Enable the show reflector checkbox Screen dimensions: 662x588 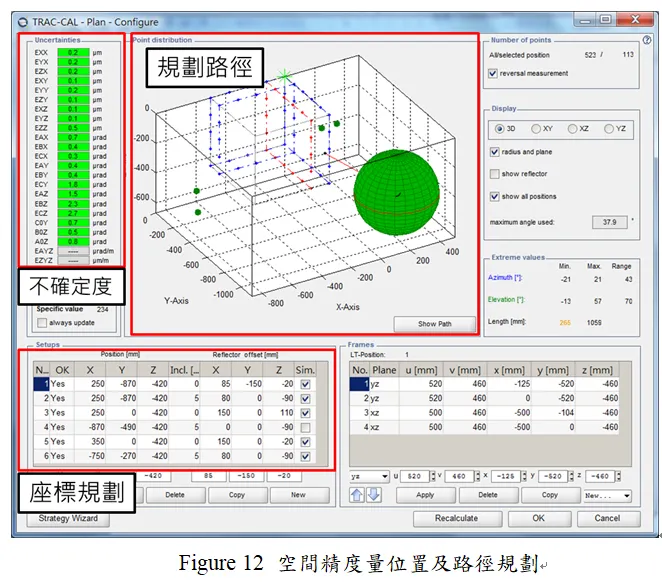pos(494,174)
